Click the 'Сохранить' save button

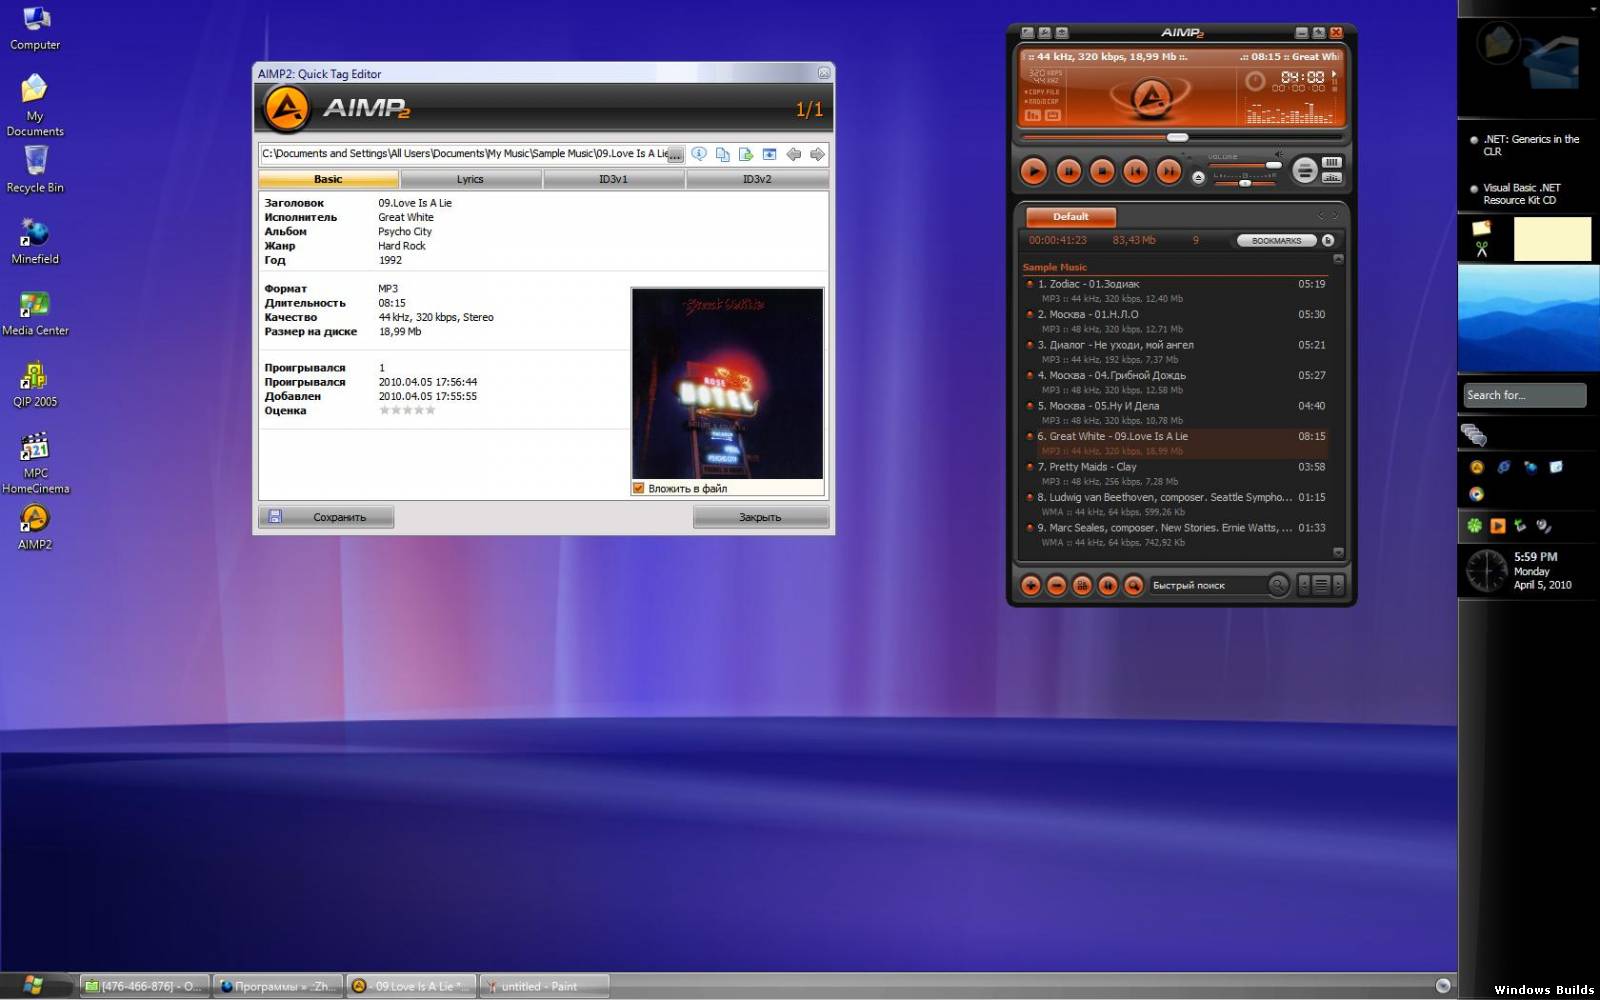tap(326, 517)
